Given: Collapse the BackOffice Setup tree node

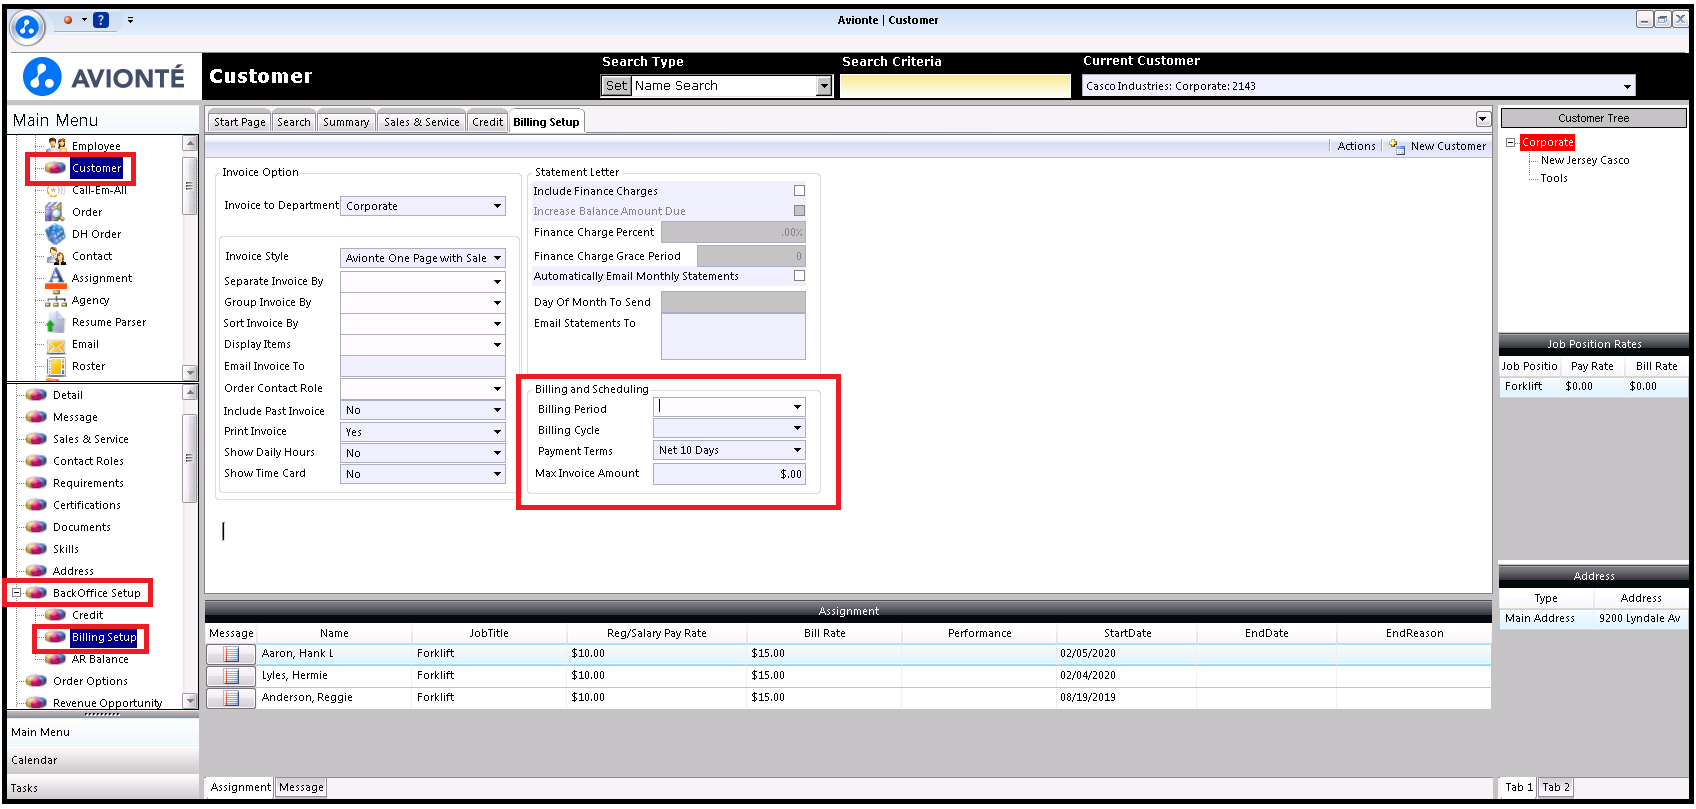Looking at the screenshot, I should tap(16, 592).
